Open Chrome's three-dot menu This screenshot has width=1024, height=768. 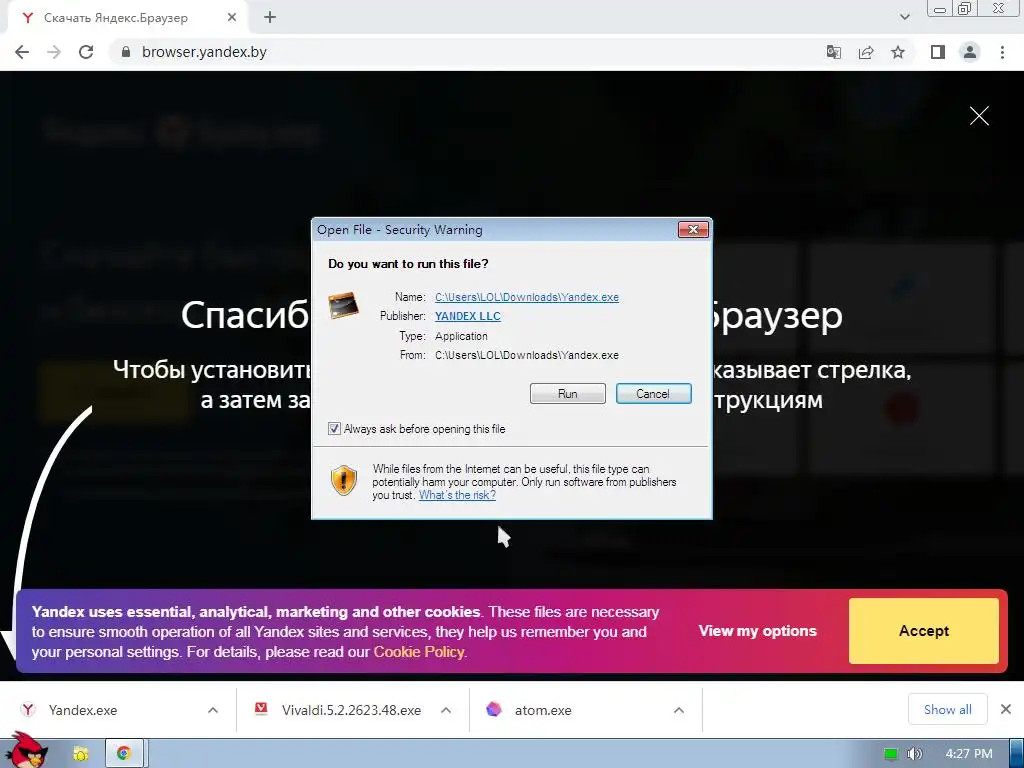tap(1002, 52)
